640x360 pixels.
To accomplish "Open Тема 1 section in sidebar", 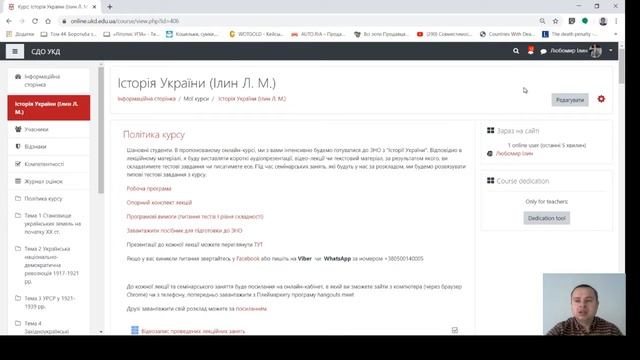I will 49,224.
